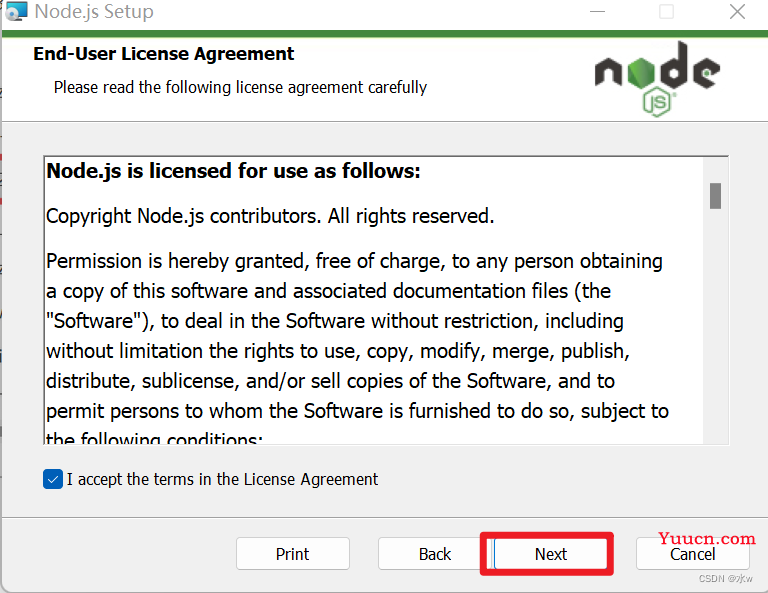Image resolution: width=768 pixels, height=593 pixels.
Task: Click the 'Copyright Node.js contributors' line
Action: [x=270, y=216]
